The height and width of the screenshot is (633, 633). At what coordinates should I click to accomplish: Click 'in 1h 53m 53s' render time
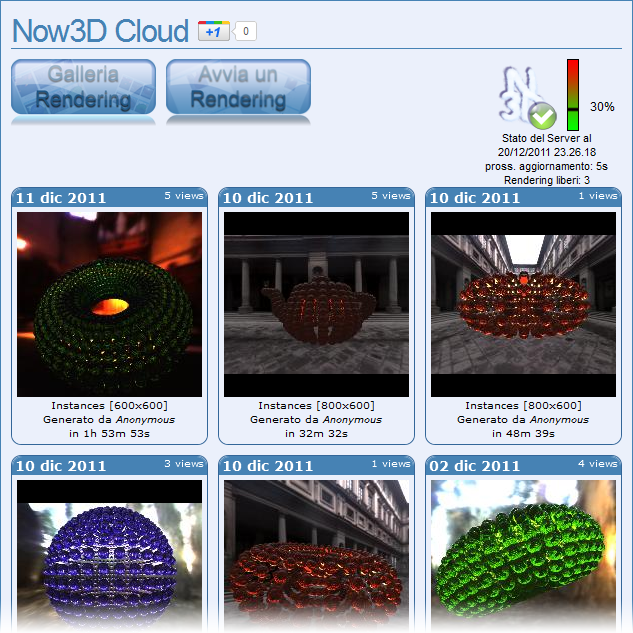(109, 434)
